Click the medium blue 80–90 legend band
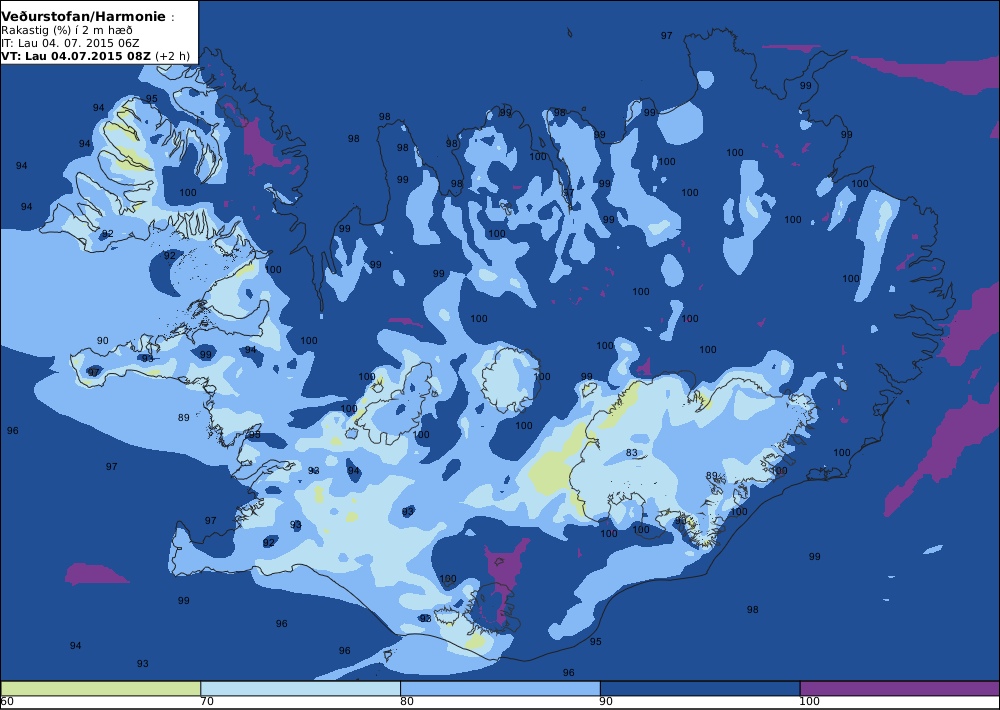 point(500,688)
